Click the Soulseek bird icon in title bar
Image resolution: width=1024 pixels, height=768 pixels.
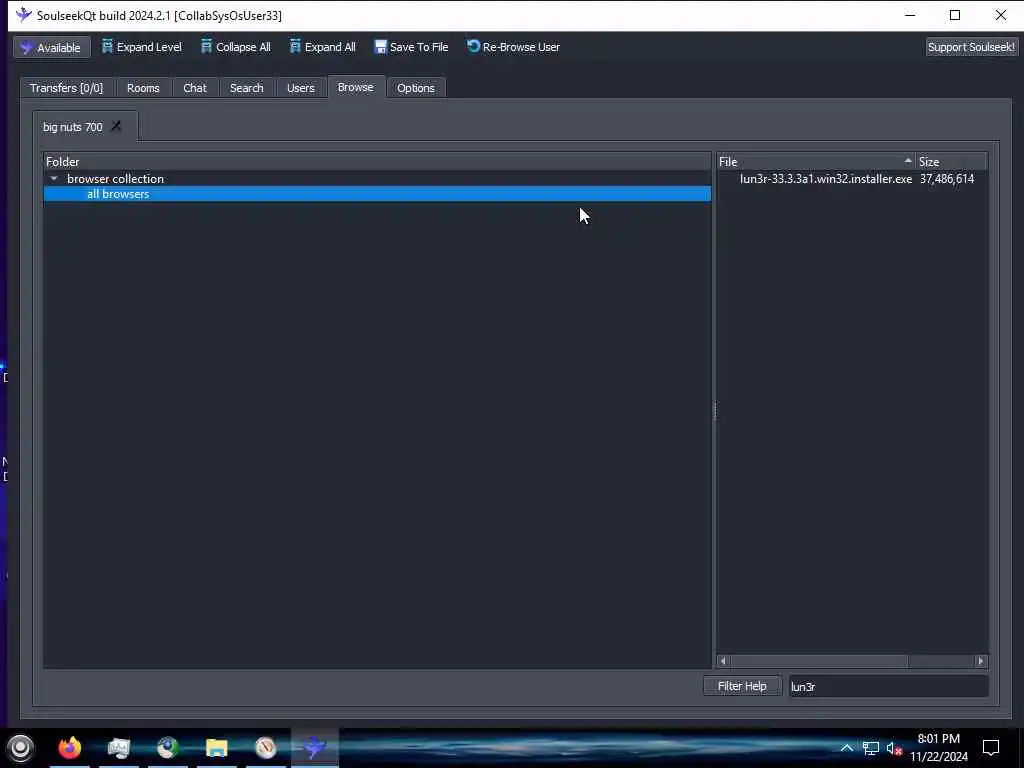[24, 15]
